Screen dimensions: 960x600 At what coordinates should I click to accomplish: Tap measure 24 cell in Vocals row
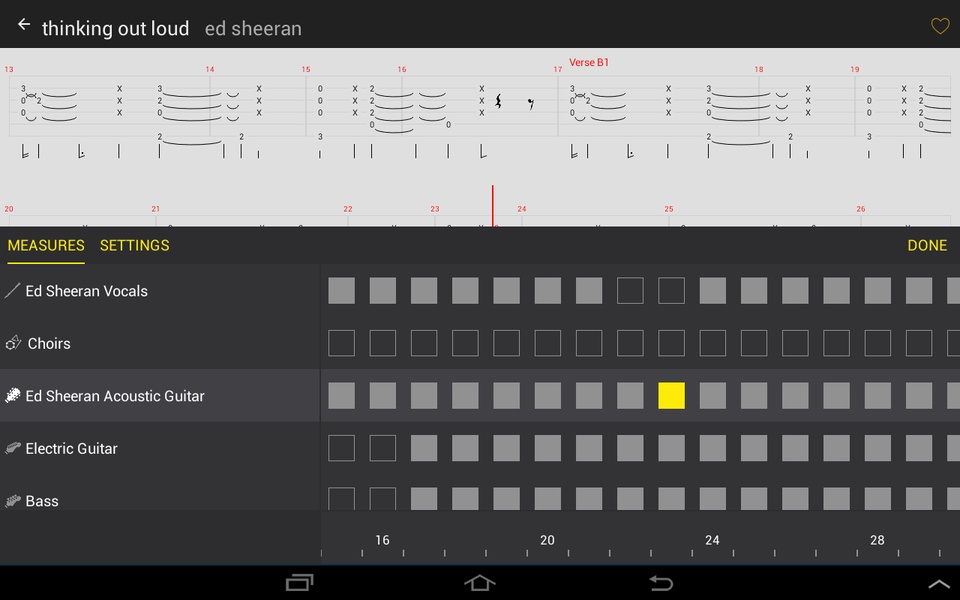coord(713,291)
